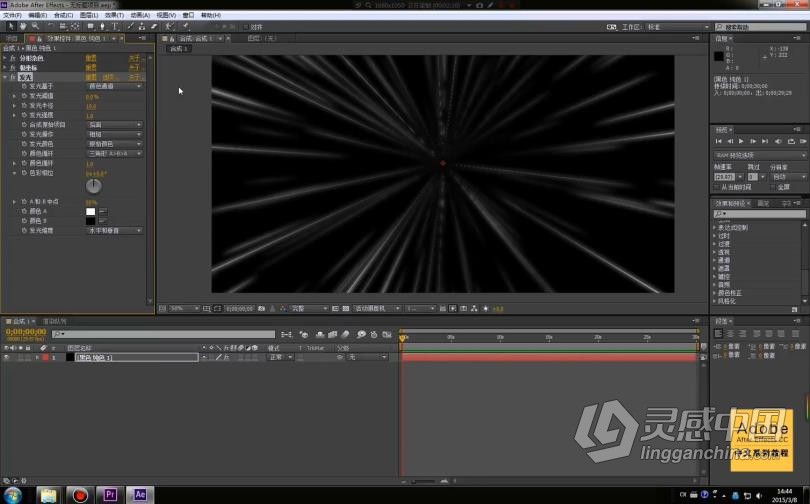Select the Eraser tool in toolbar
The height and width of the screenshot is (504, 810).
tap(154, 26)
